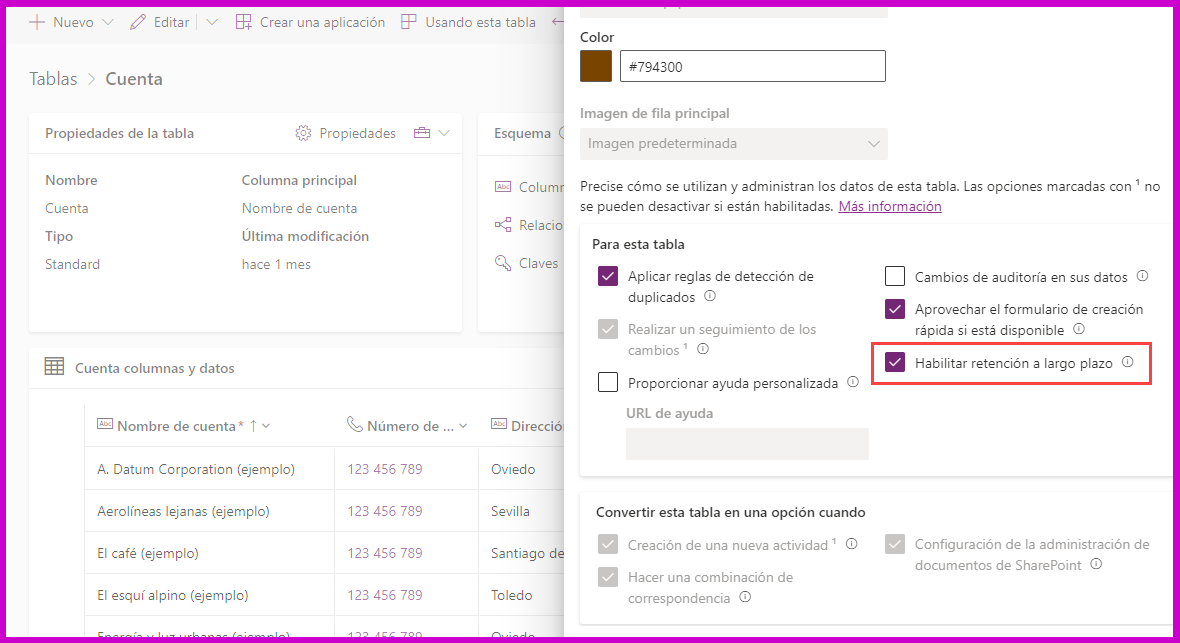Click the color hex input field
This screenshot has height=643, width=1180.
tap(753, 66)
